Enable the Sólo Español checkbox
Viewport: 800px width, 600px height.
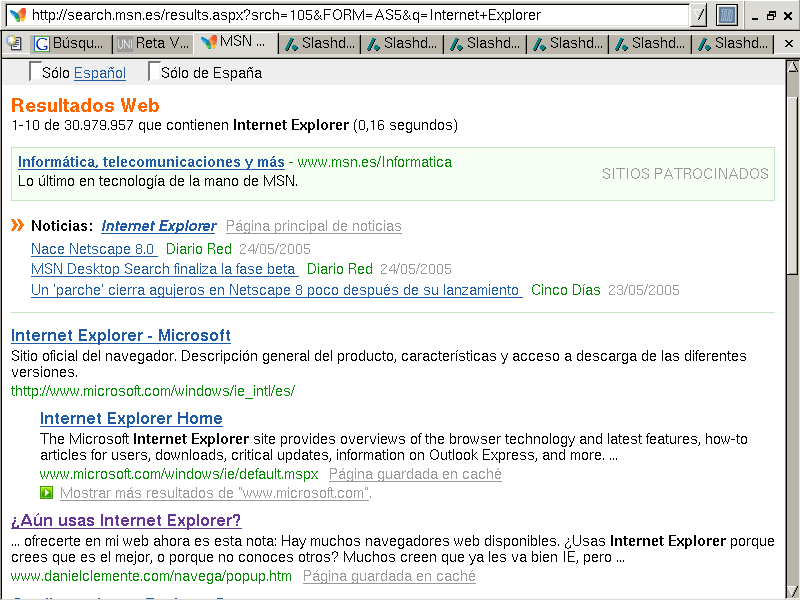[x=35, y=71]
